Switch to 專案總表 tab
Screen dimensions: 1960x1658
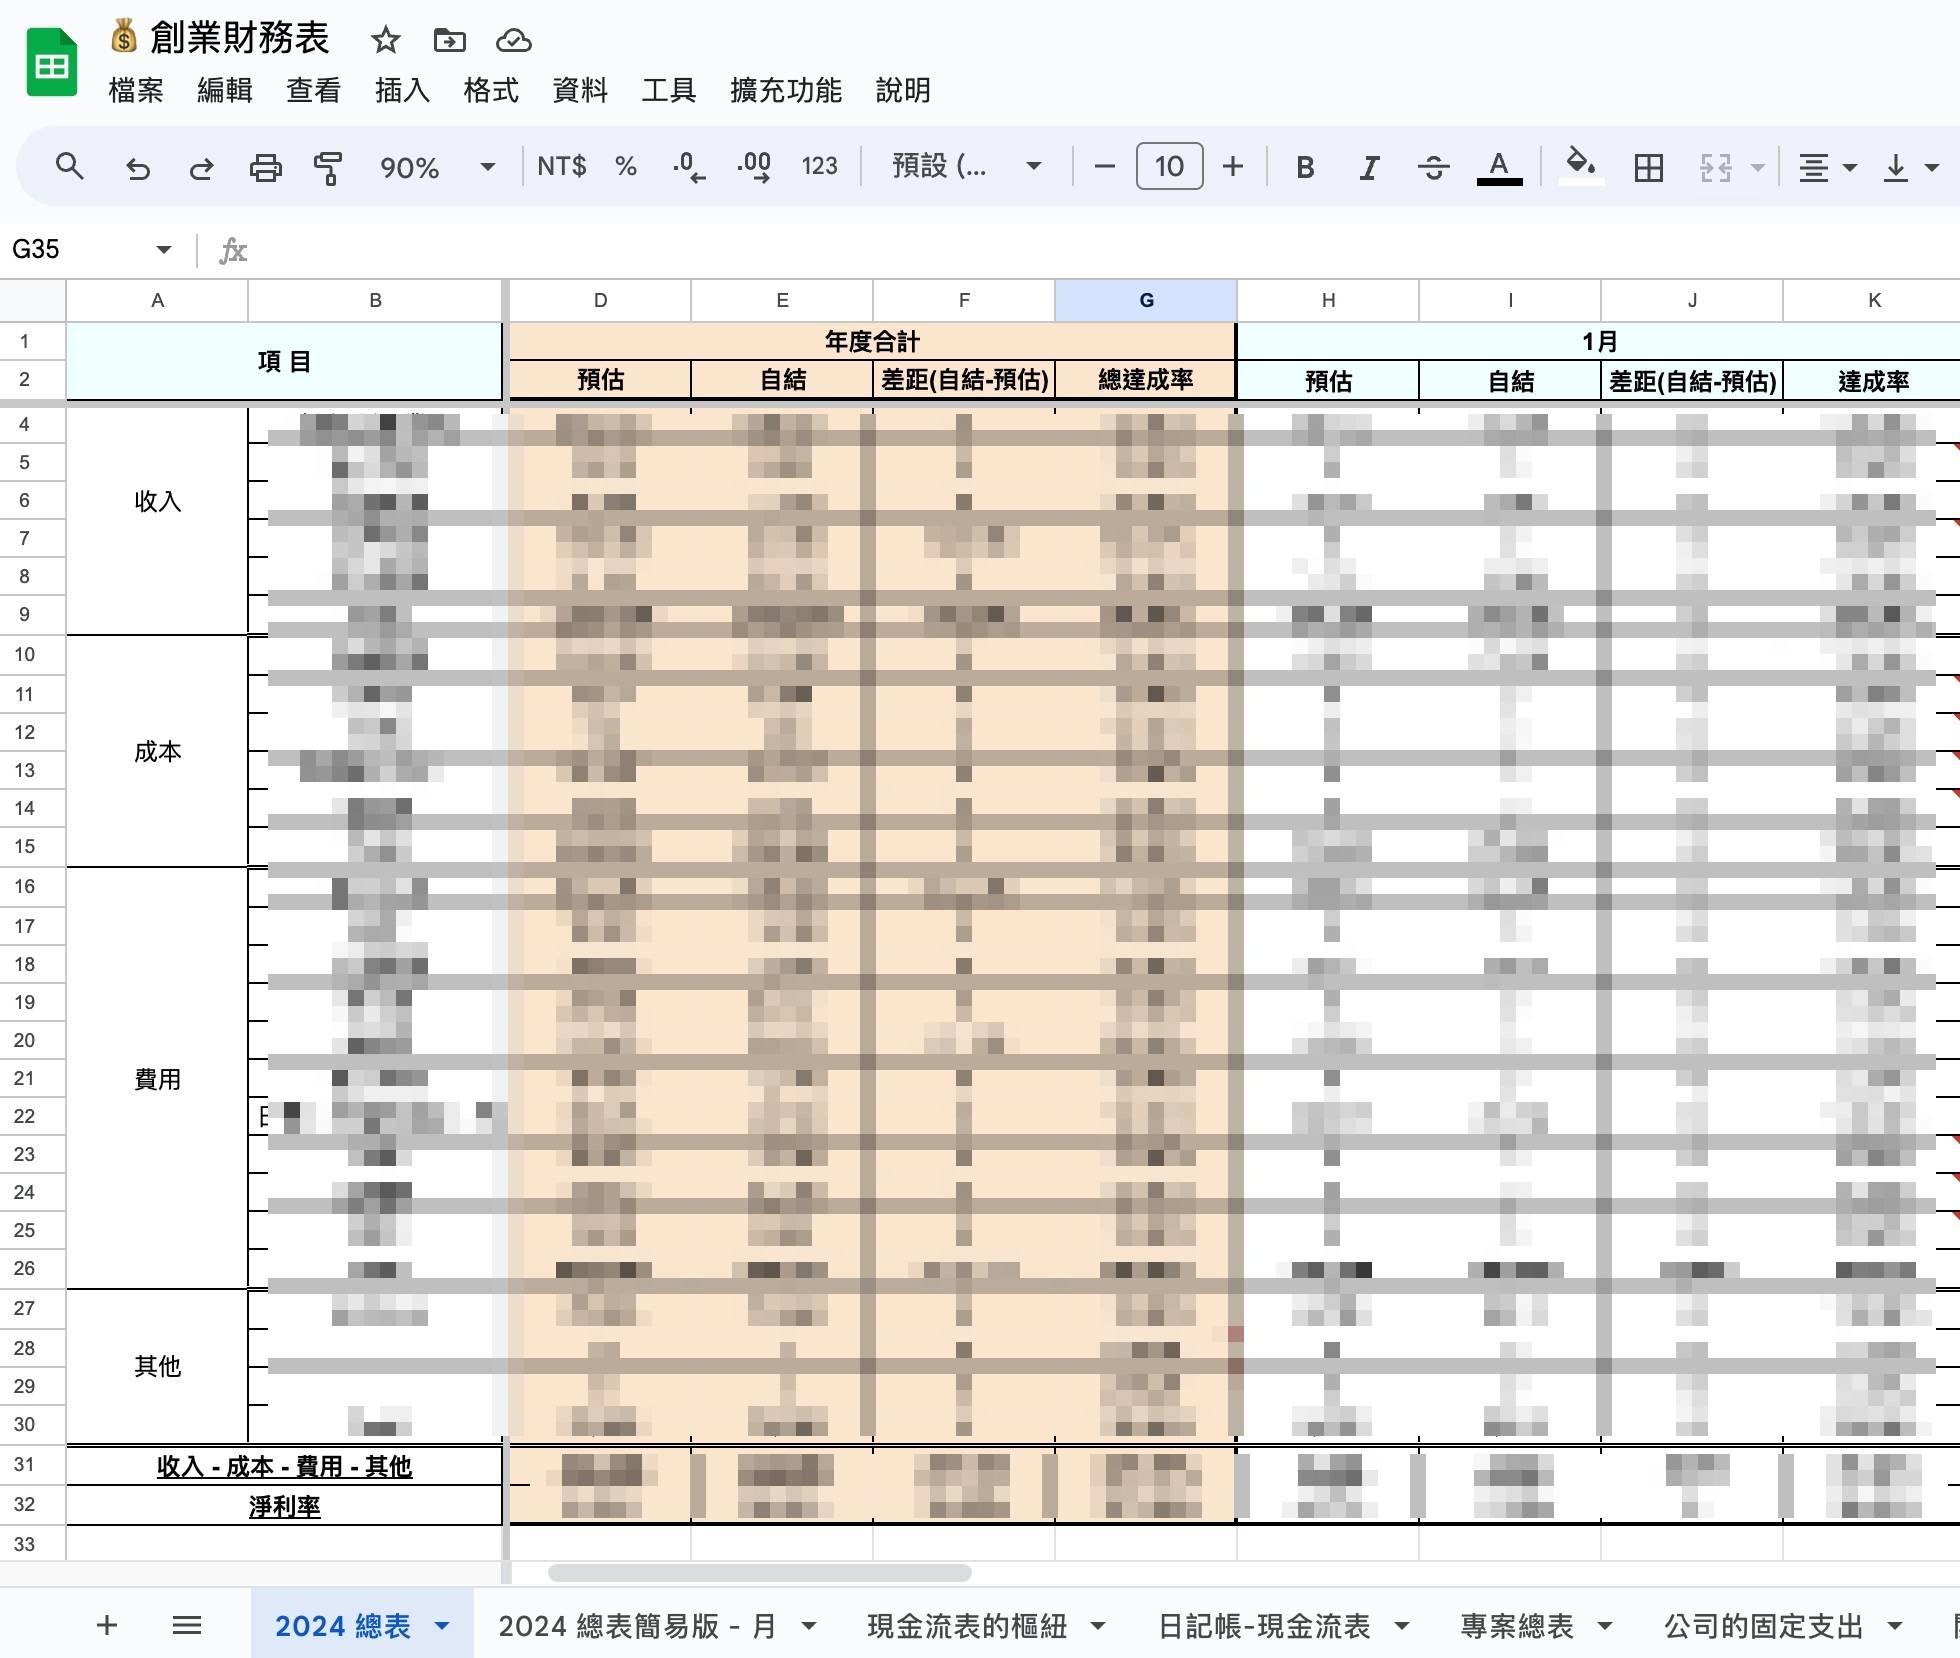click(x=1517, y=1626)
